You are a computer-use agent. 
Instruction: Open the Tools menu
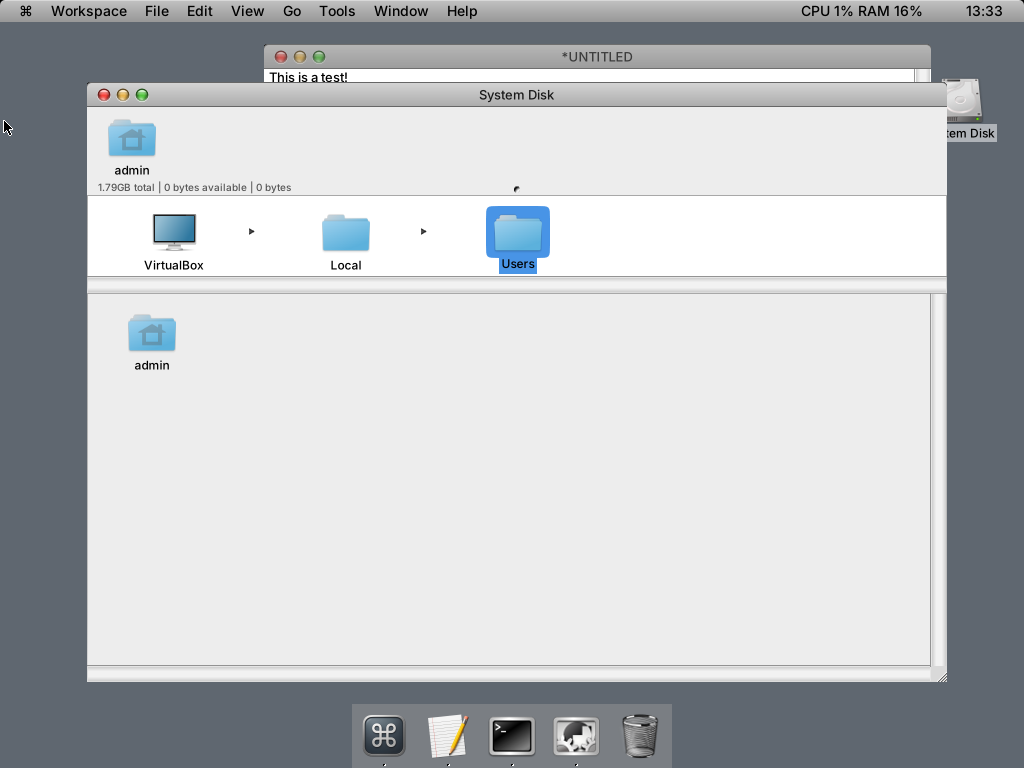coord(337,11)
